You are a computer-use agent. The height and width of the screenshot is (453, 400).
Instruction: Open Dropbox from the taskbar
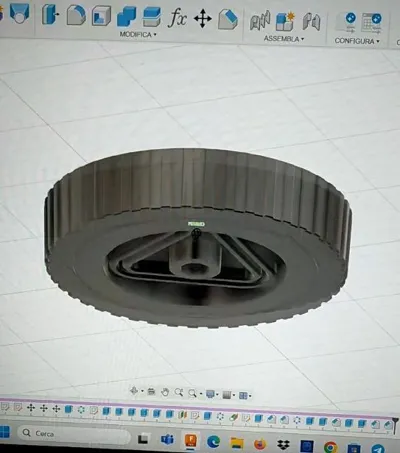pos(283,445)
